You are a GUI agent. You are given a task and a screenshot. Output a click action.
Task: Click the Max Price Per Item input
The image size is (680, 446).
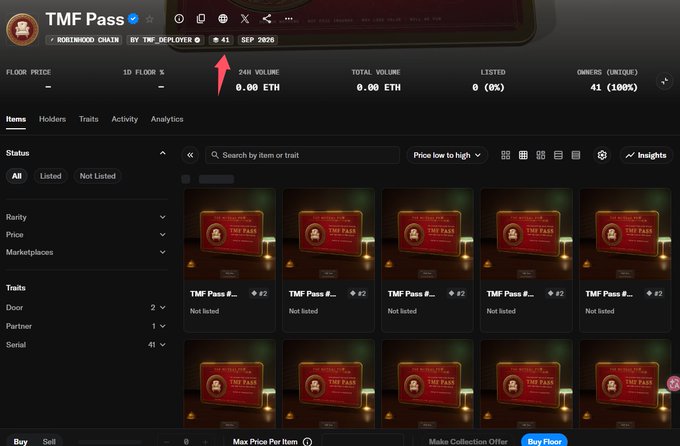coord(363,441)
